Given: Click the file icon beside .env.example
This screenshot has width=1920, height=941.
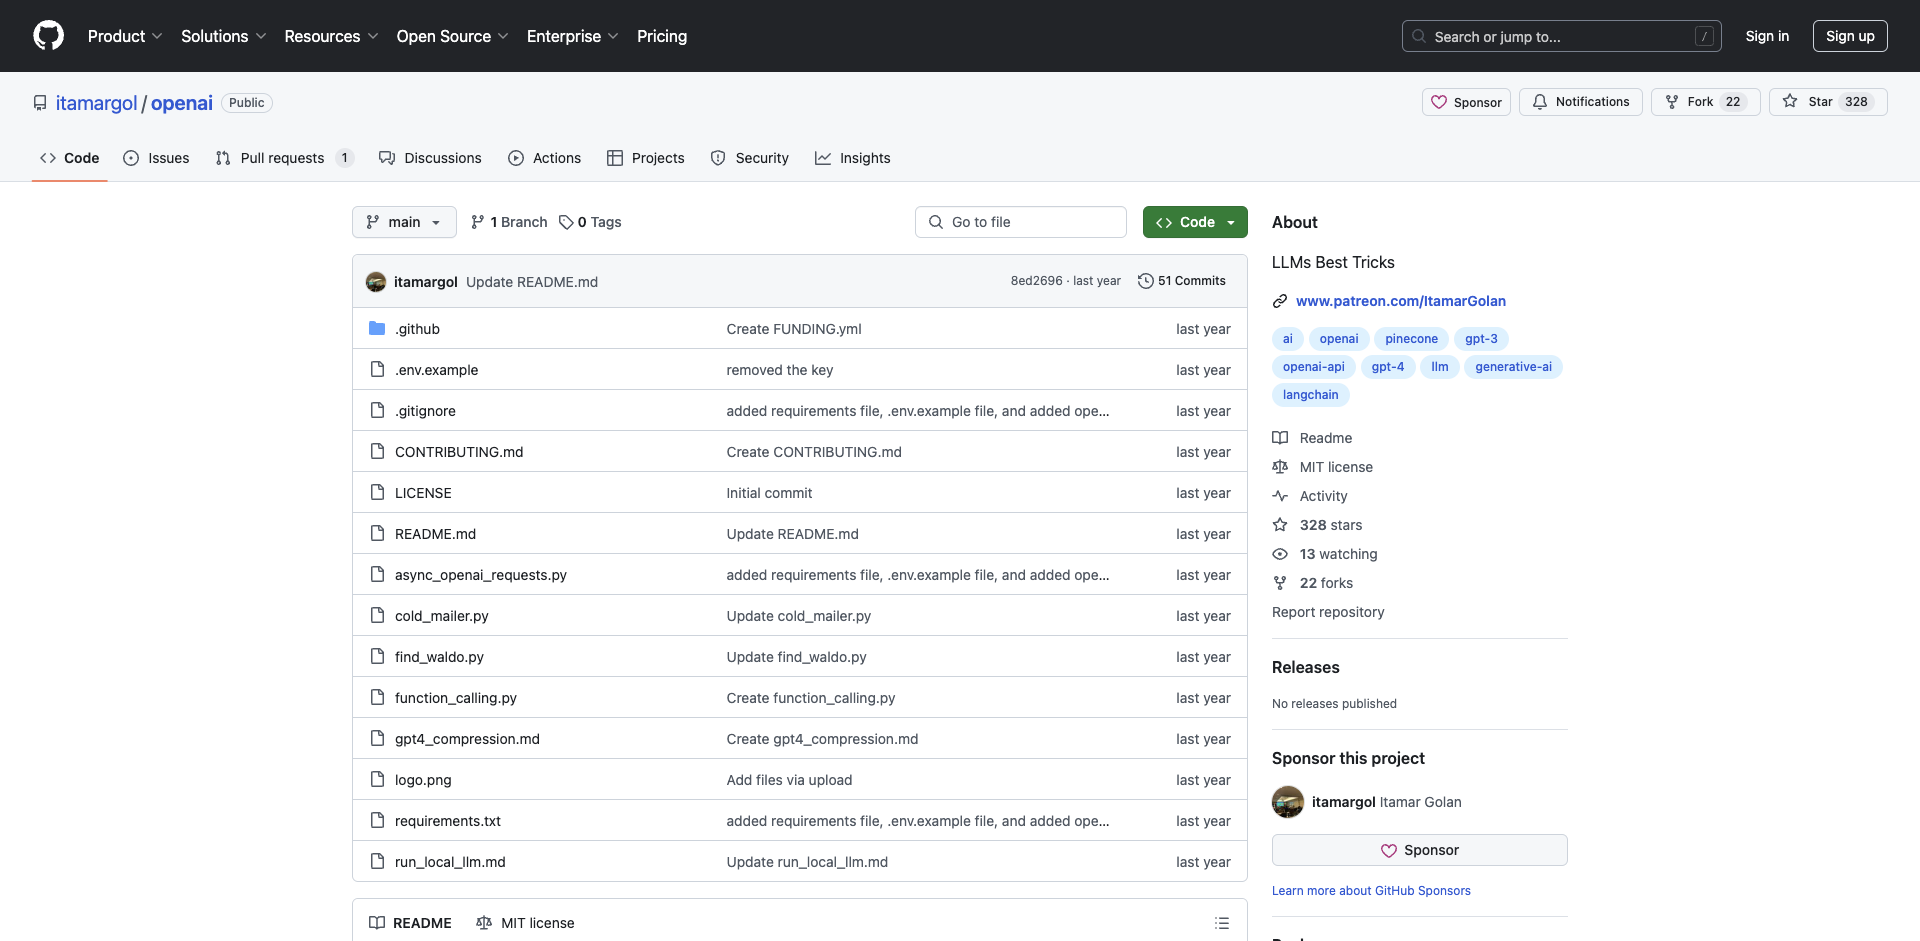Looking at the screenshot, I should tap(377, 370).
